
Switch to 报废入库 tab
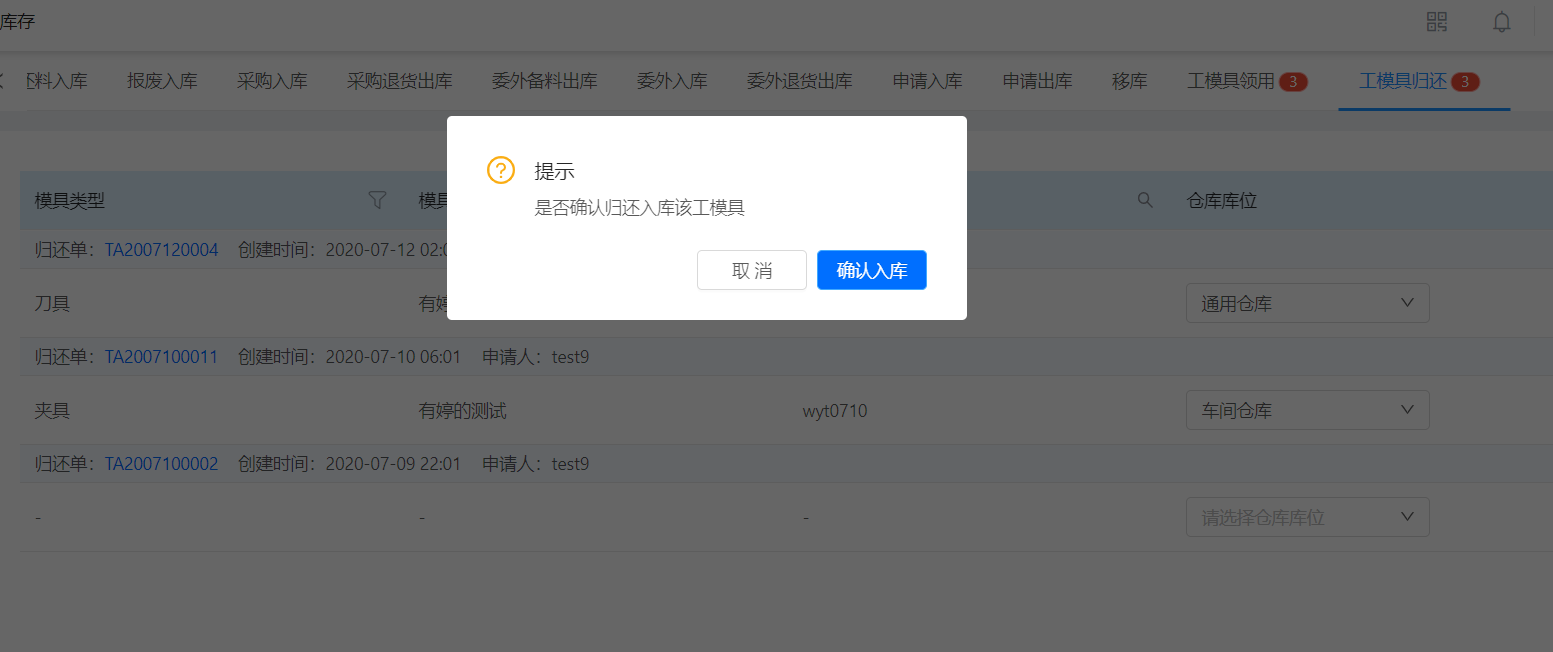(162, 82)
